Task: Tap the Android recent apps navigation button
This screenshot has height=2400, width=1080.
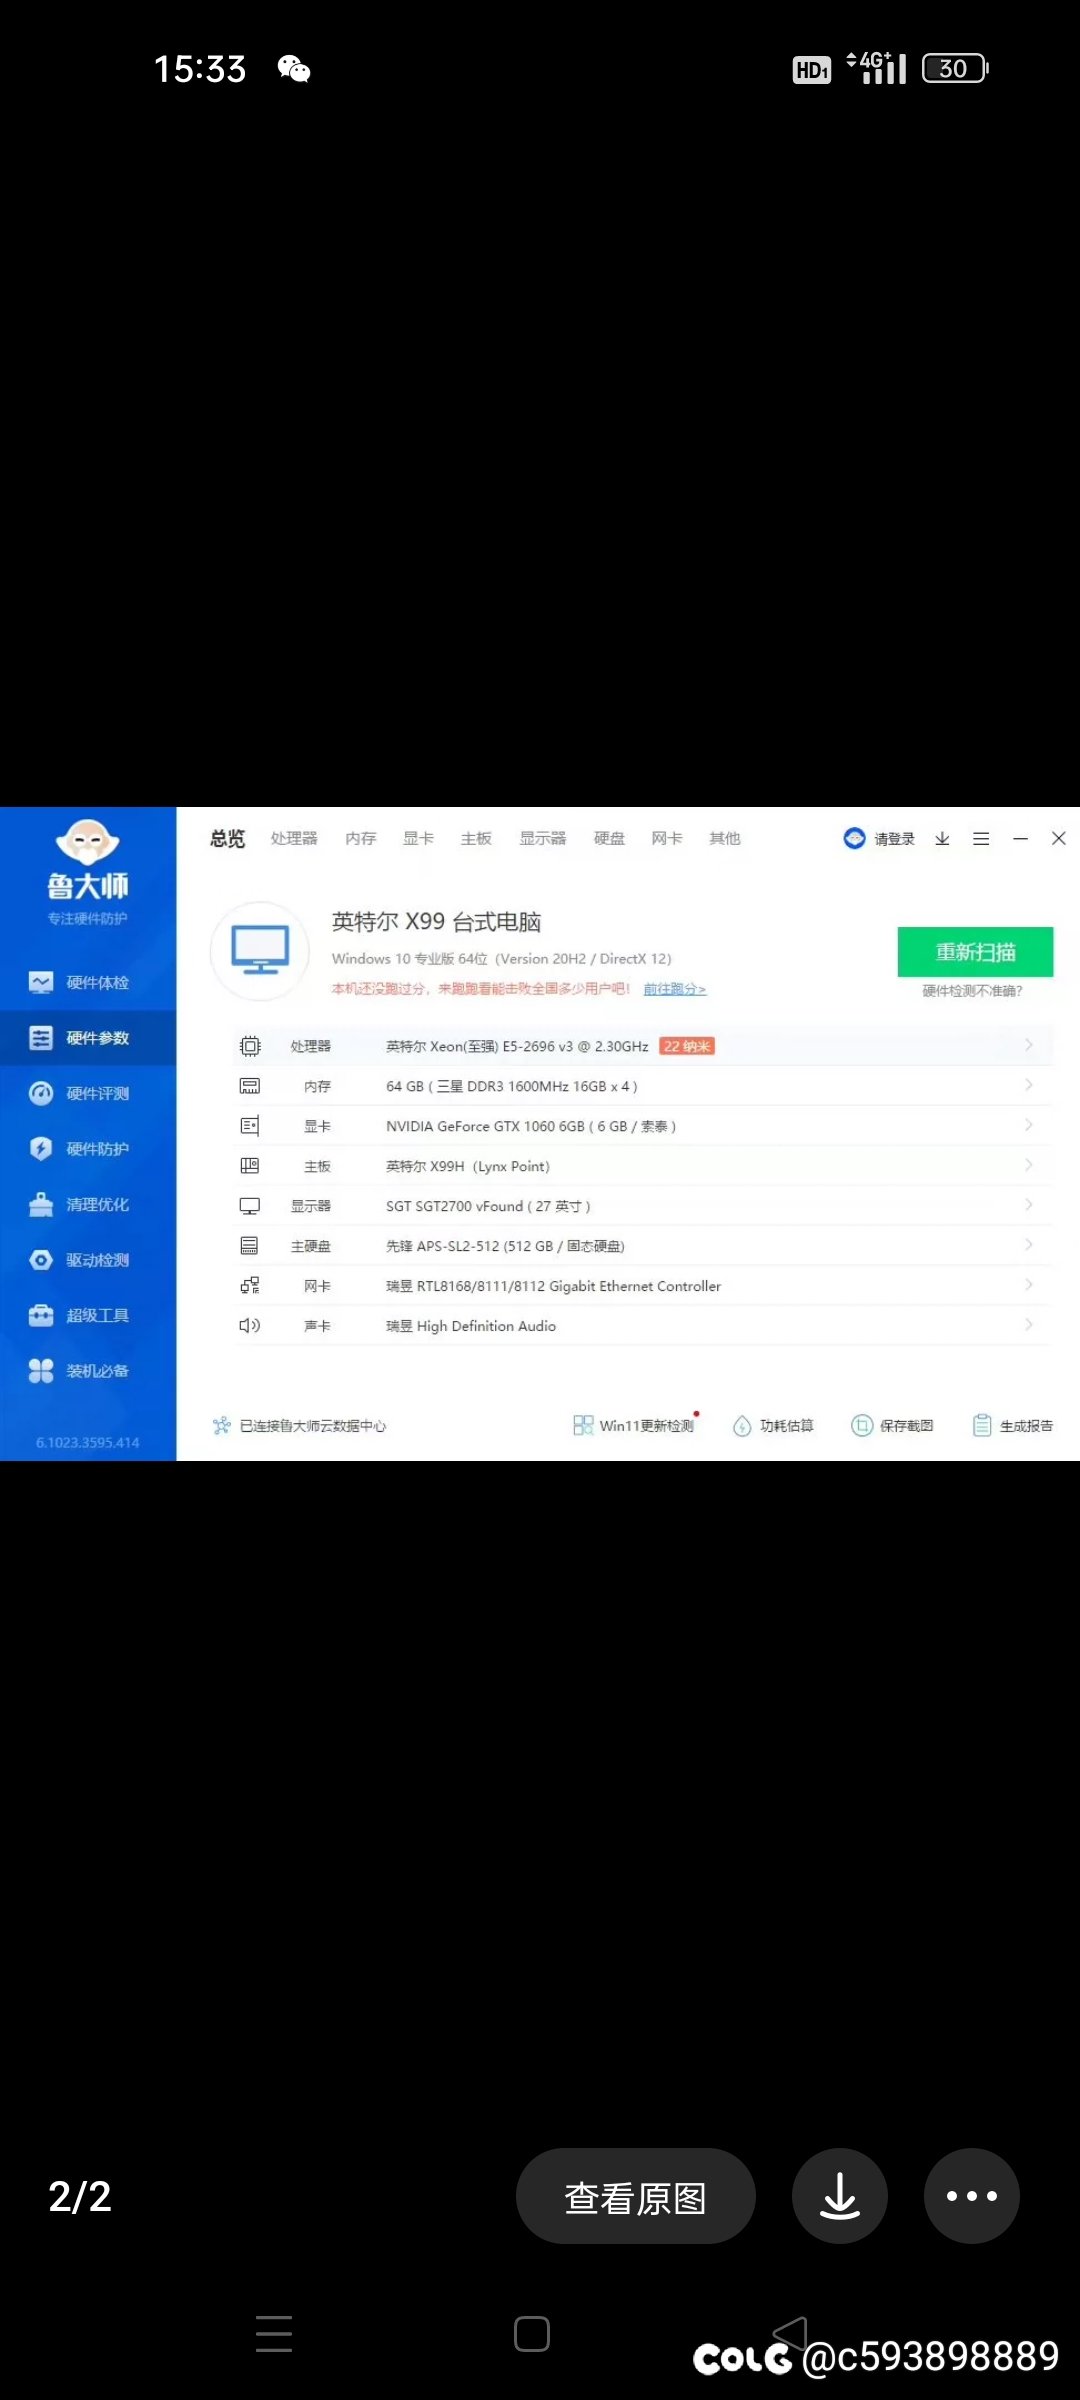Action: click(x=274, y=2334)
